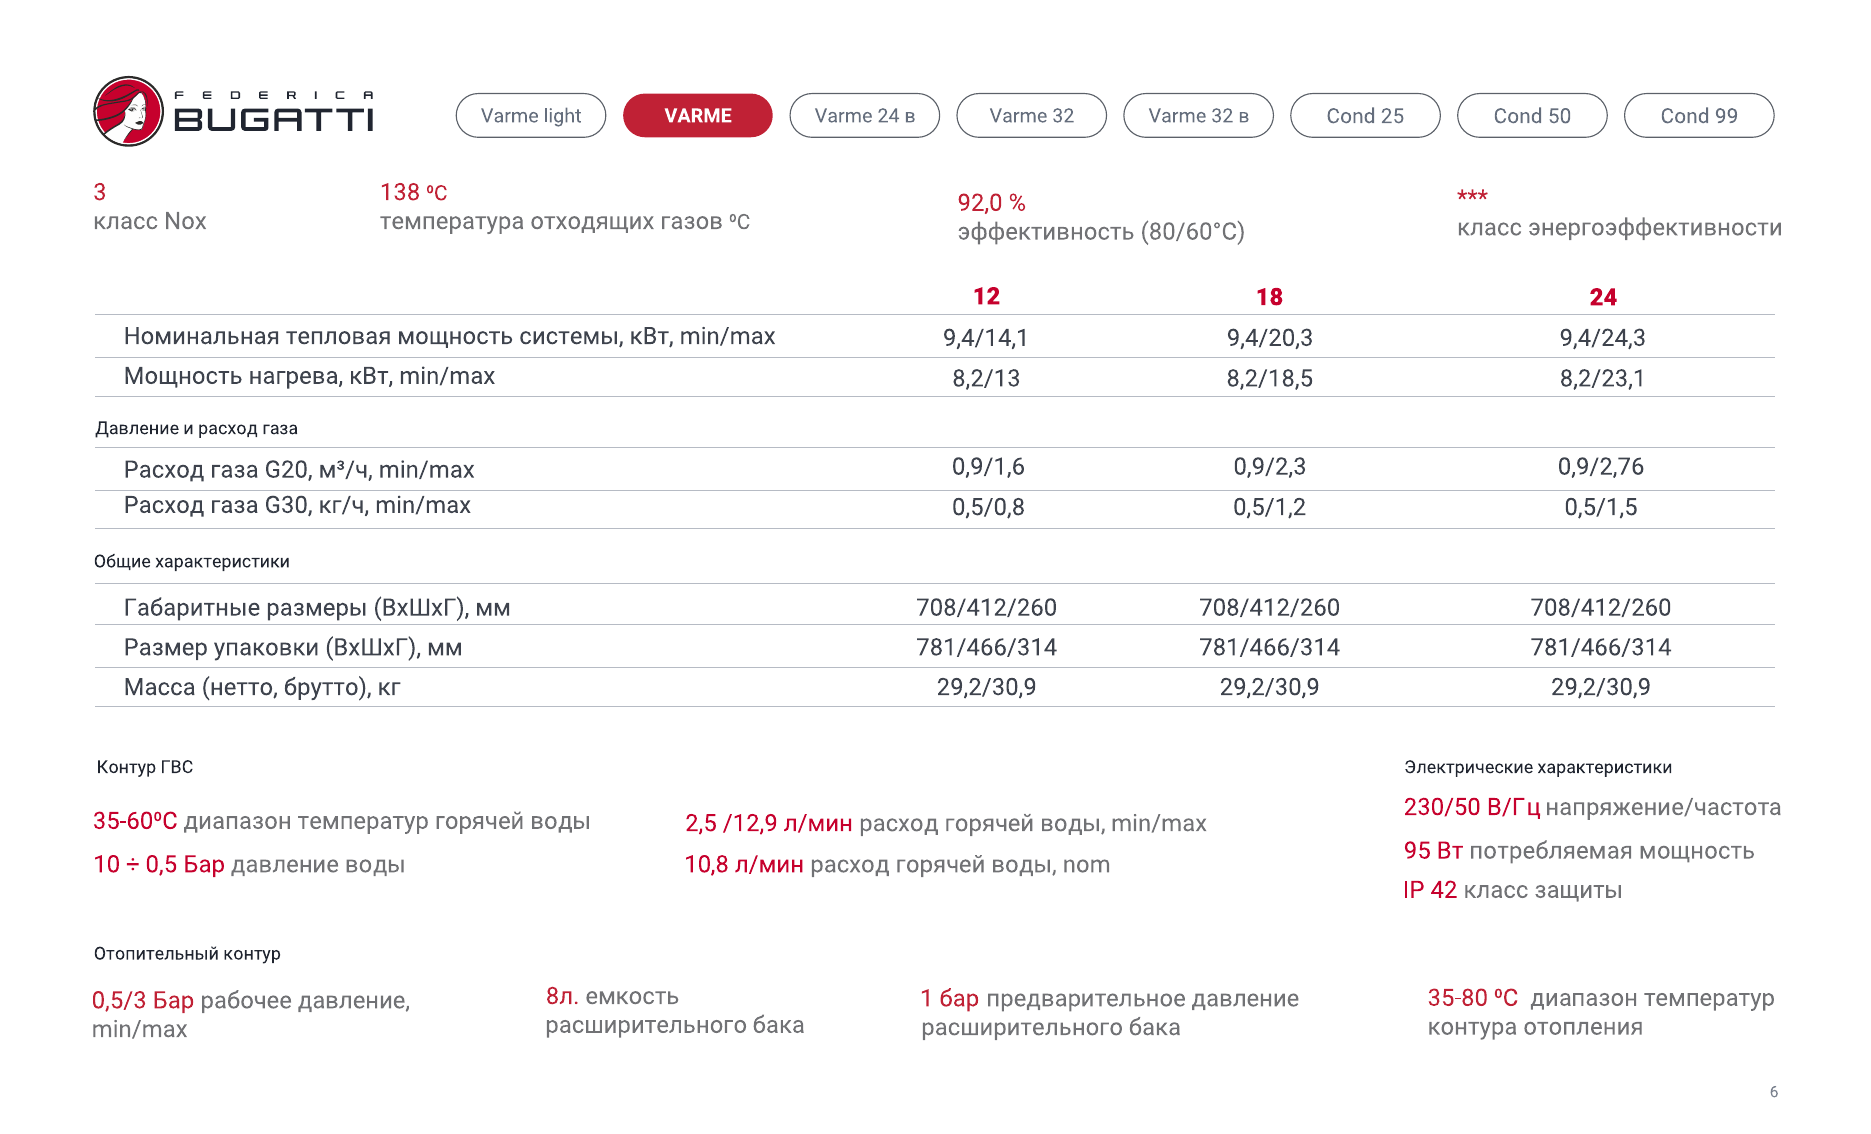The image size is (1871, 1134).
Task: Switch to the Cond 25 tab
Action: pos(1365,116)
